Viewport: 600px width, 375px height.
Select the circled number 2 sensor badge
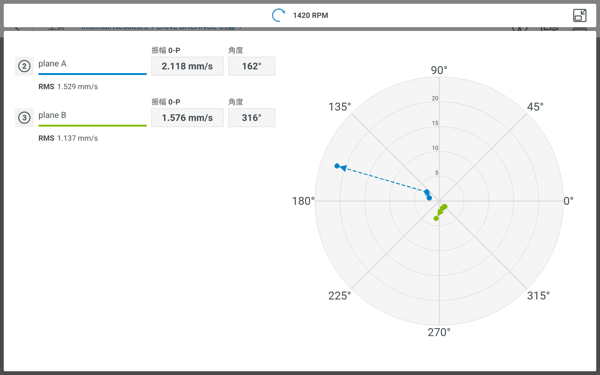pyautogui.click(x=24, y=67)
